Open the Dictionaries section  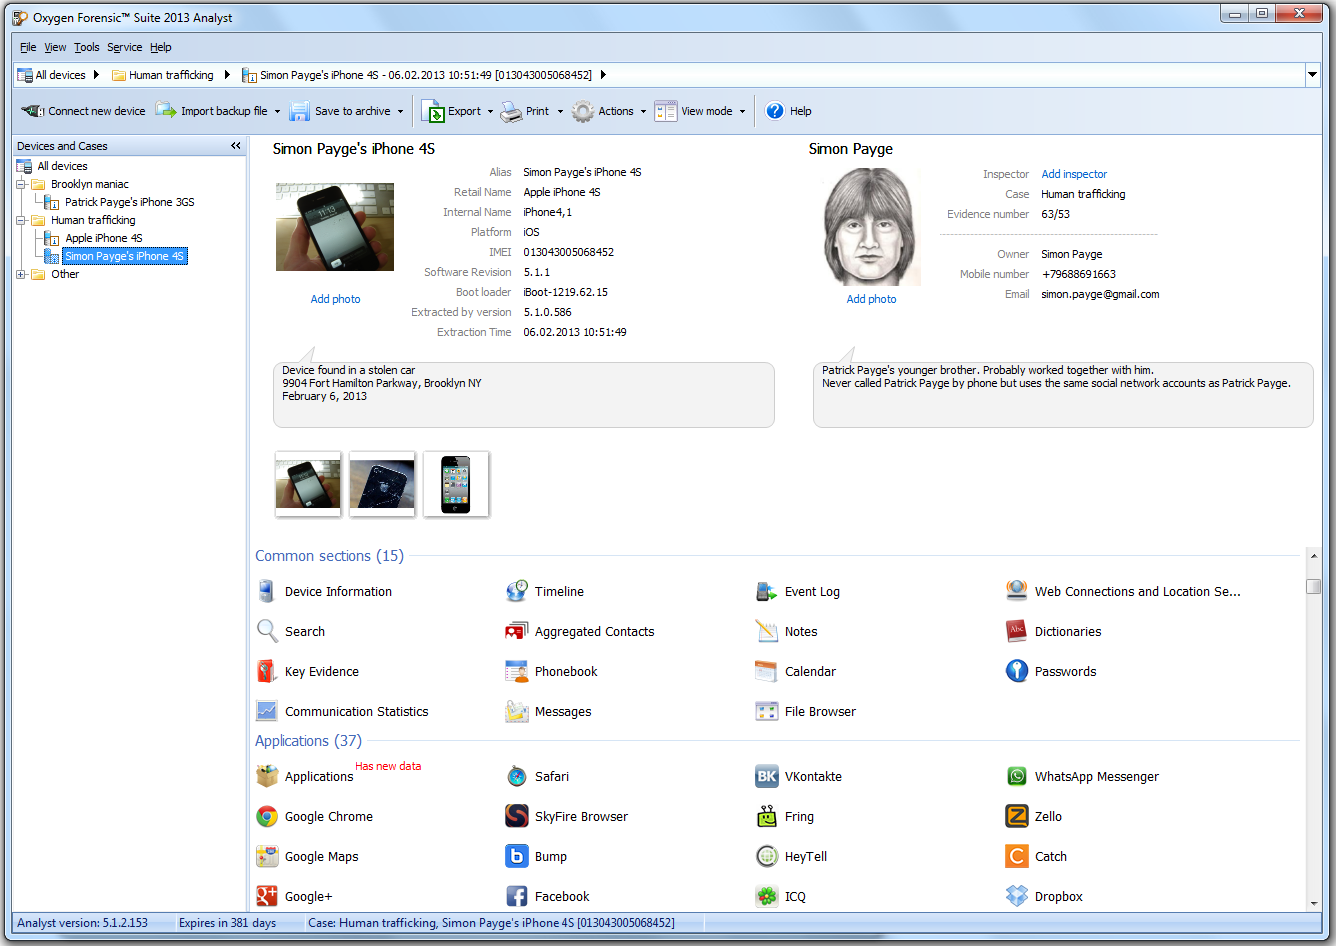pyautogui.click(x=1053, y=632)
